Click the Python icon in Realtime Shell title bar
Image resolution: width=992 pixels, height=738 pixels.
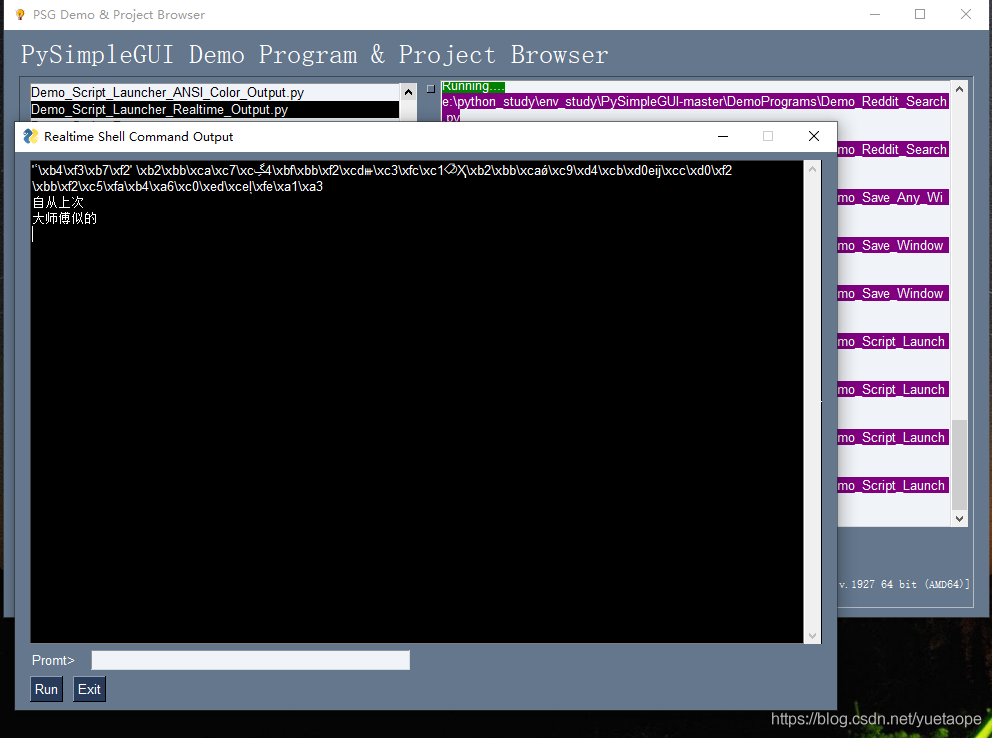point(30,137)
